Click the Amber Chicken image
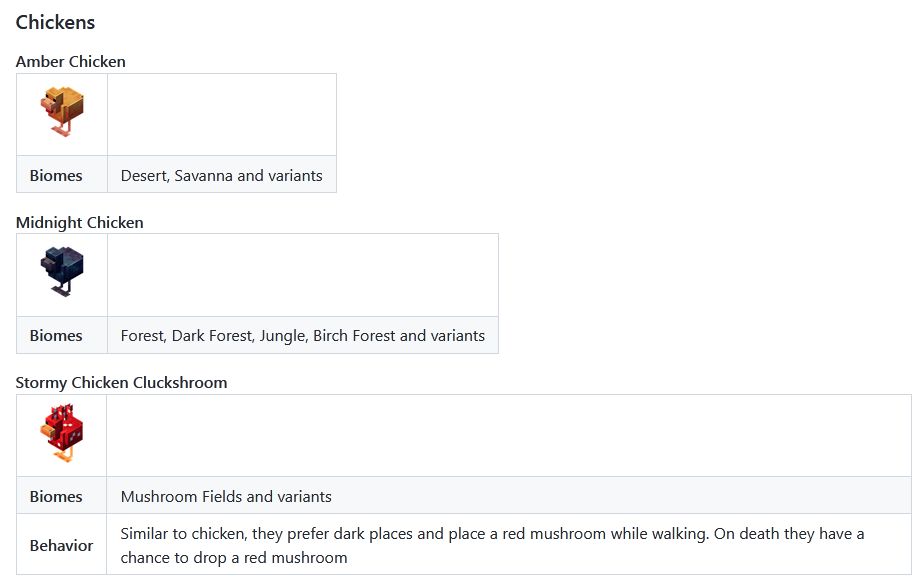The image size is (921, 587). point(62,112)
